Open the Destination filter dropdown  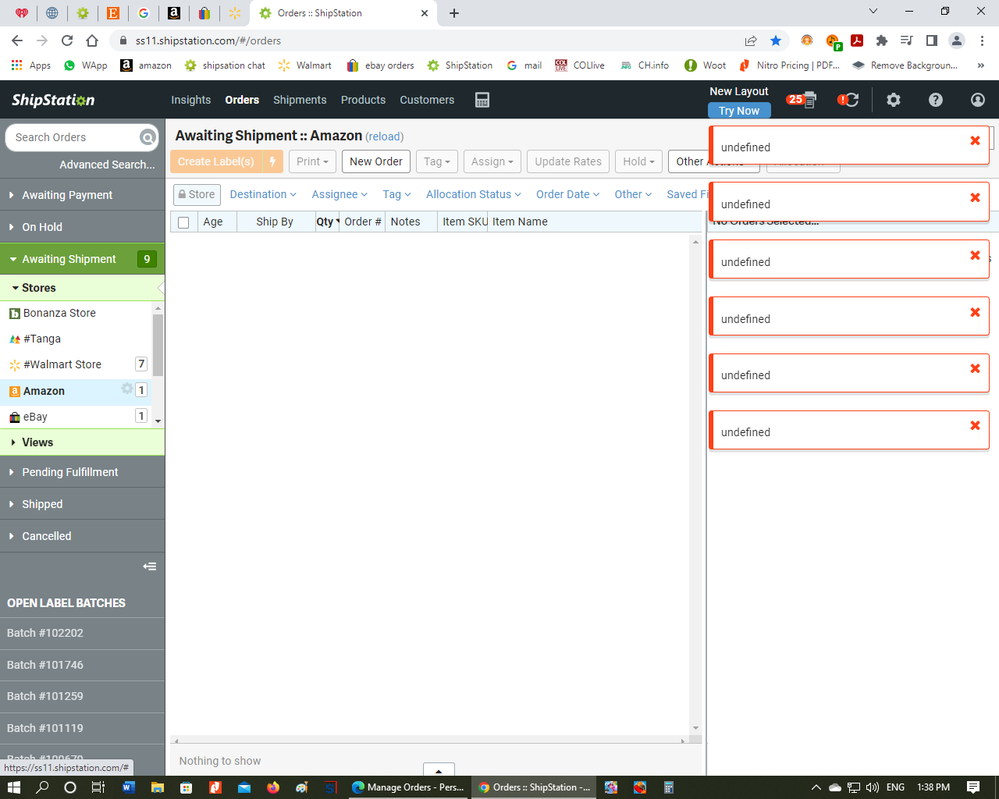click(263, 195)
